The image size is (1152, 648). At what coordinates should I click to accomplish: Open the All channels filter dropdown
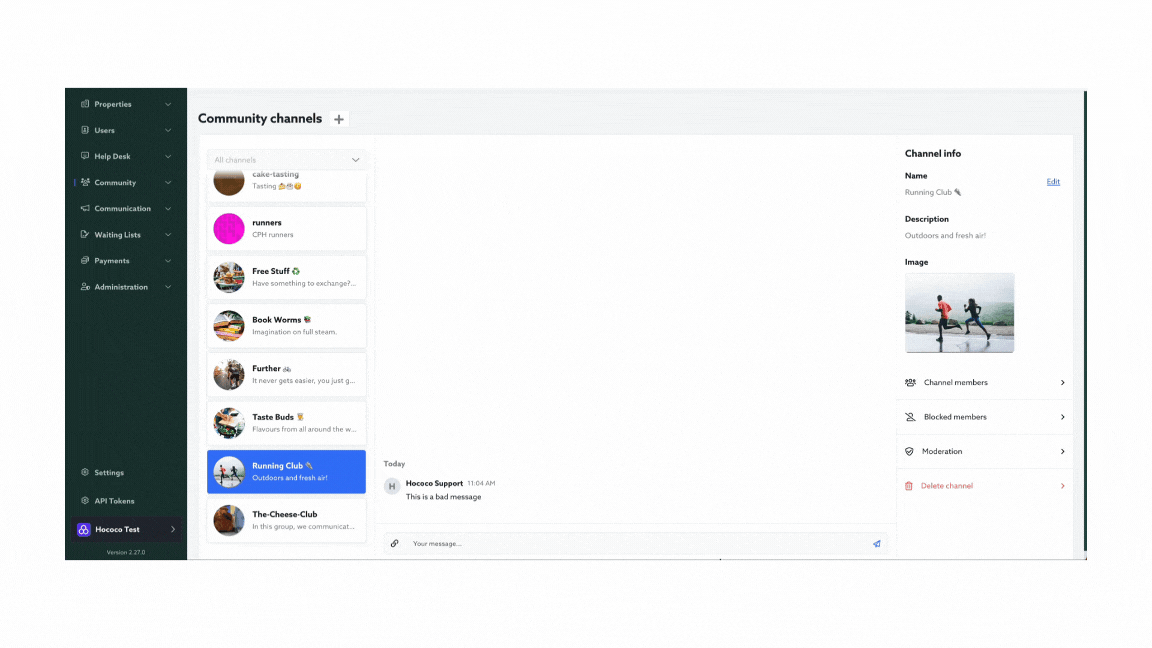click(287, 160)
